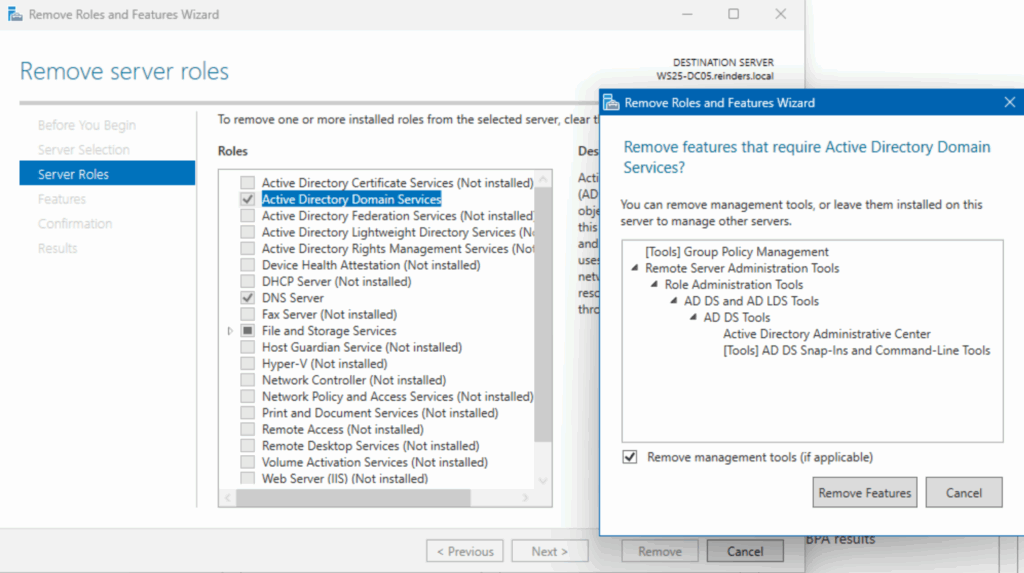The width and height of the screenshot is (1024, 573).
Task: Click the wizard icon in popup dialog title
Action: point(611,102)
